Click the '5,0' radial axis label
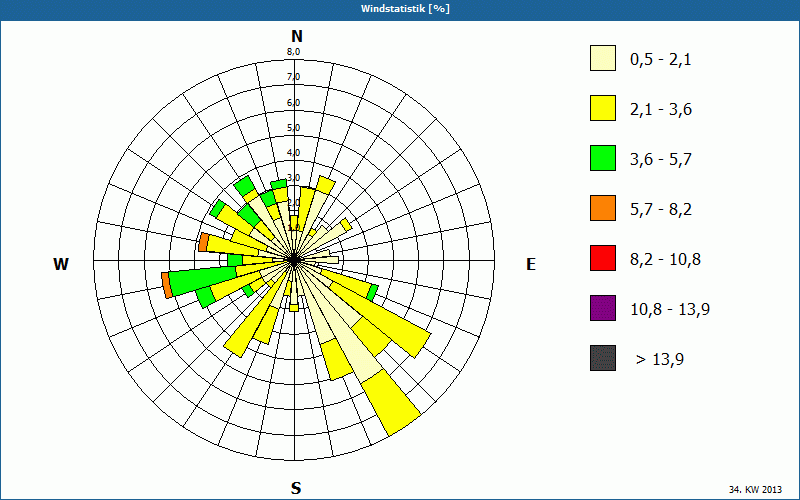 point(293,128)
